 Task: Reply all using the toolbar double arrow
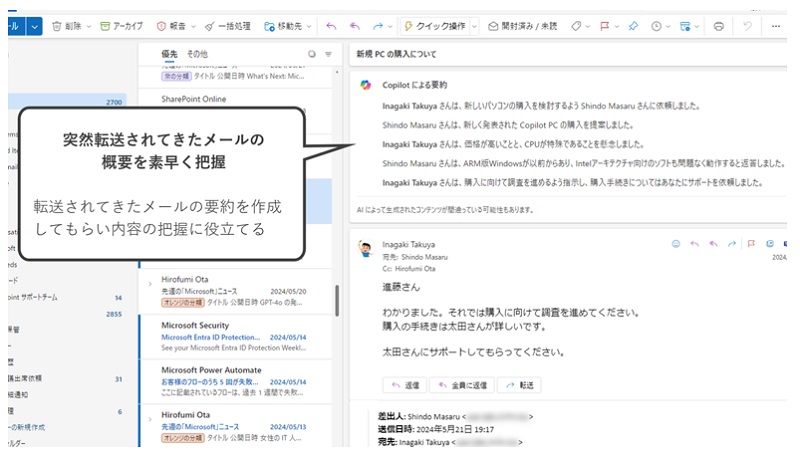tap(355, 26)
